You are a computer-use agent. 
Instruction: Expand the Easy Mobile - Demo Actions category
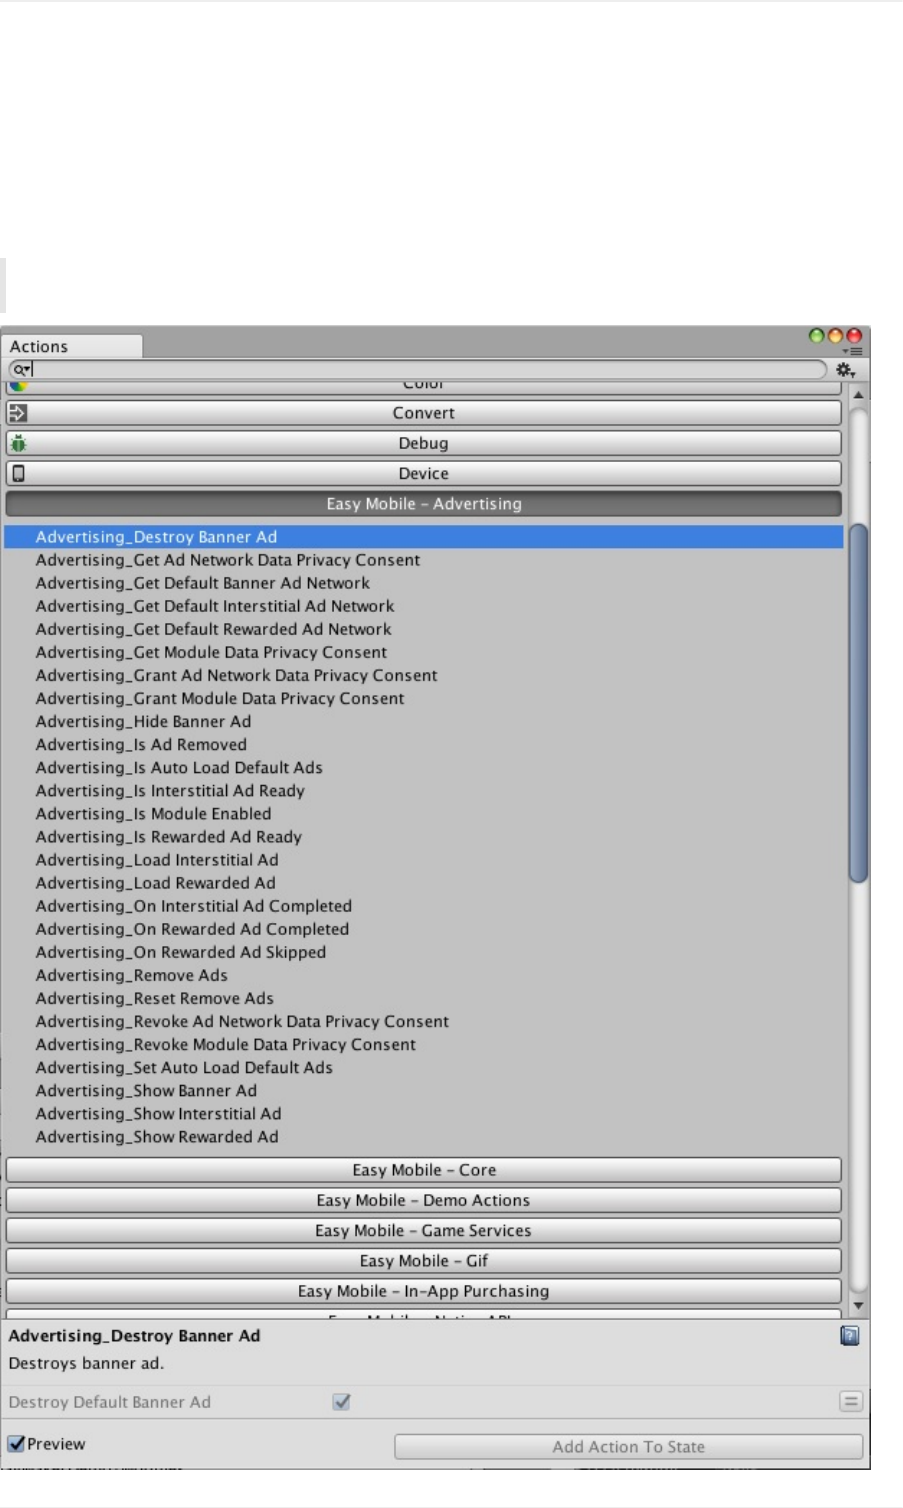coord(424,1200)
